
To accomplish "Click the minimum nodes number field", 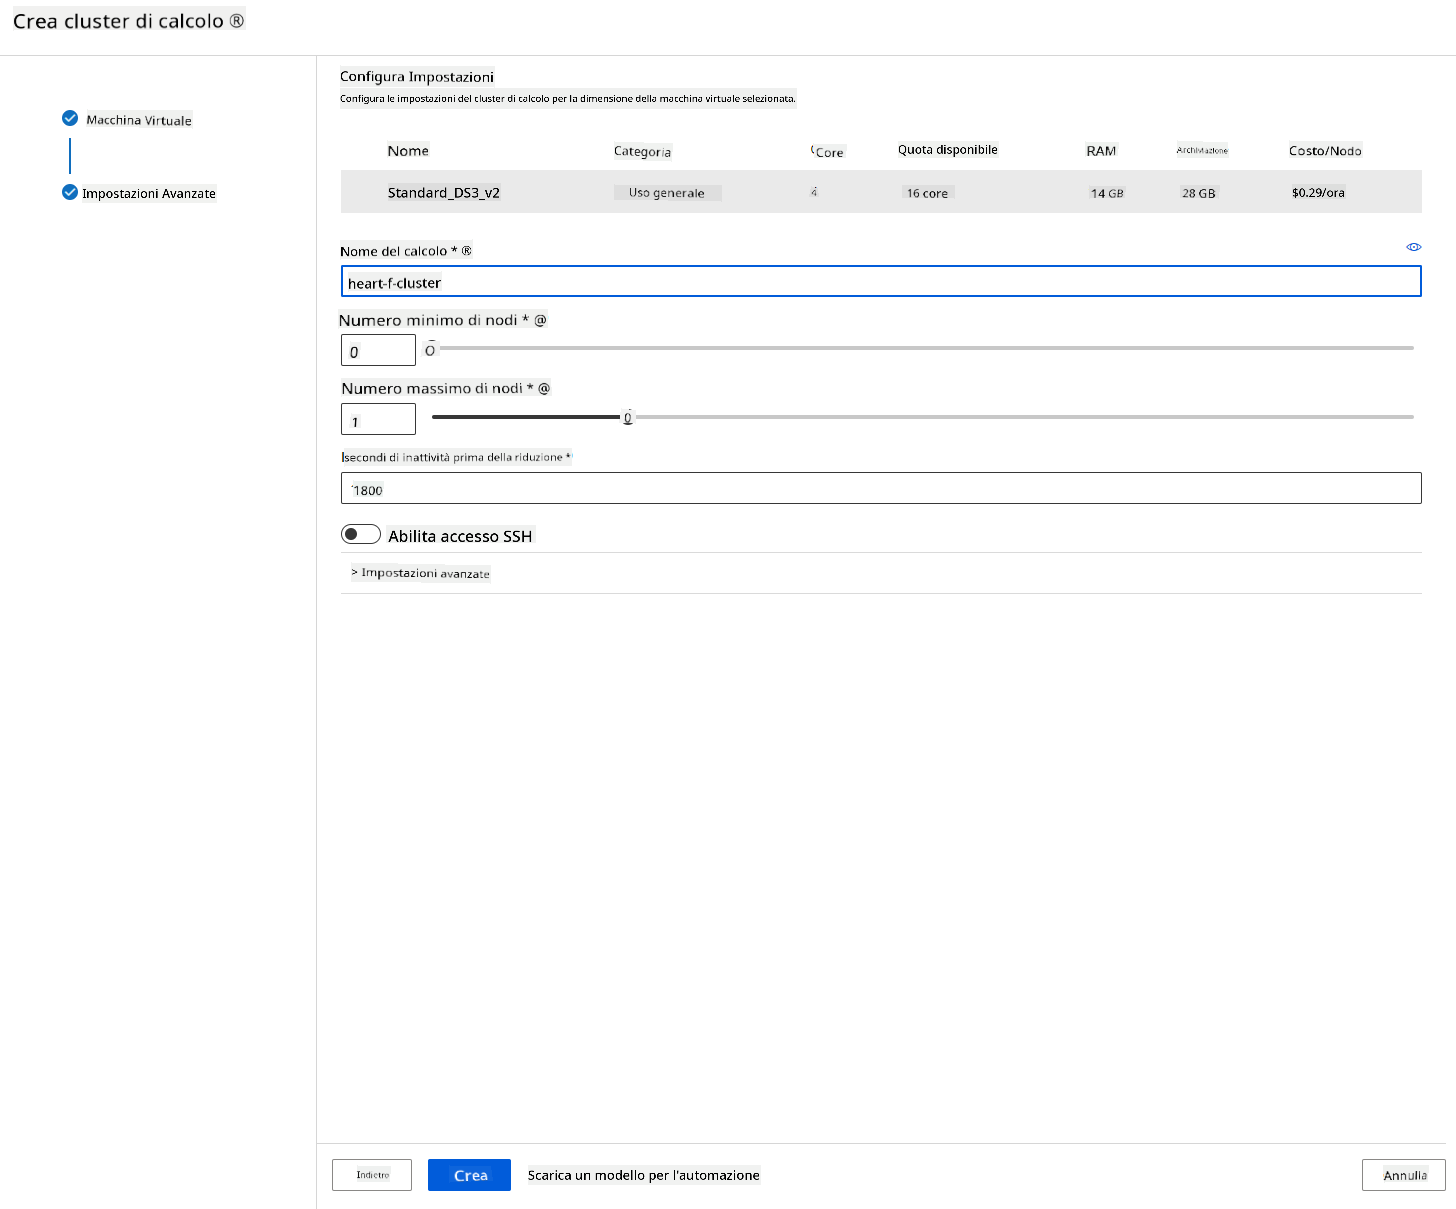I will [x=378, y=350].
